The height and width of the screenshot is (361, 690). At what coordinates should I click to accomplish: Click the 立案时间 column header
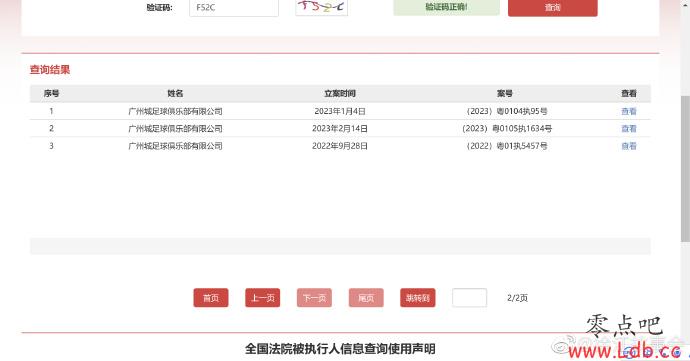pyautogui.click(x=340, y=93)
